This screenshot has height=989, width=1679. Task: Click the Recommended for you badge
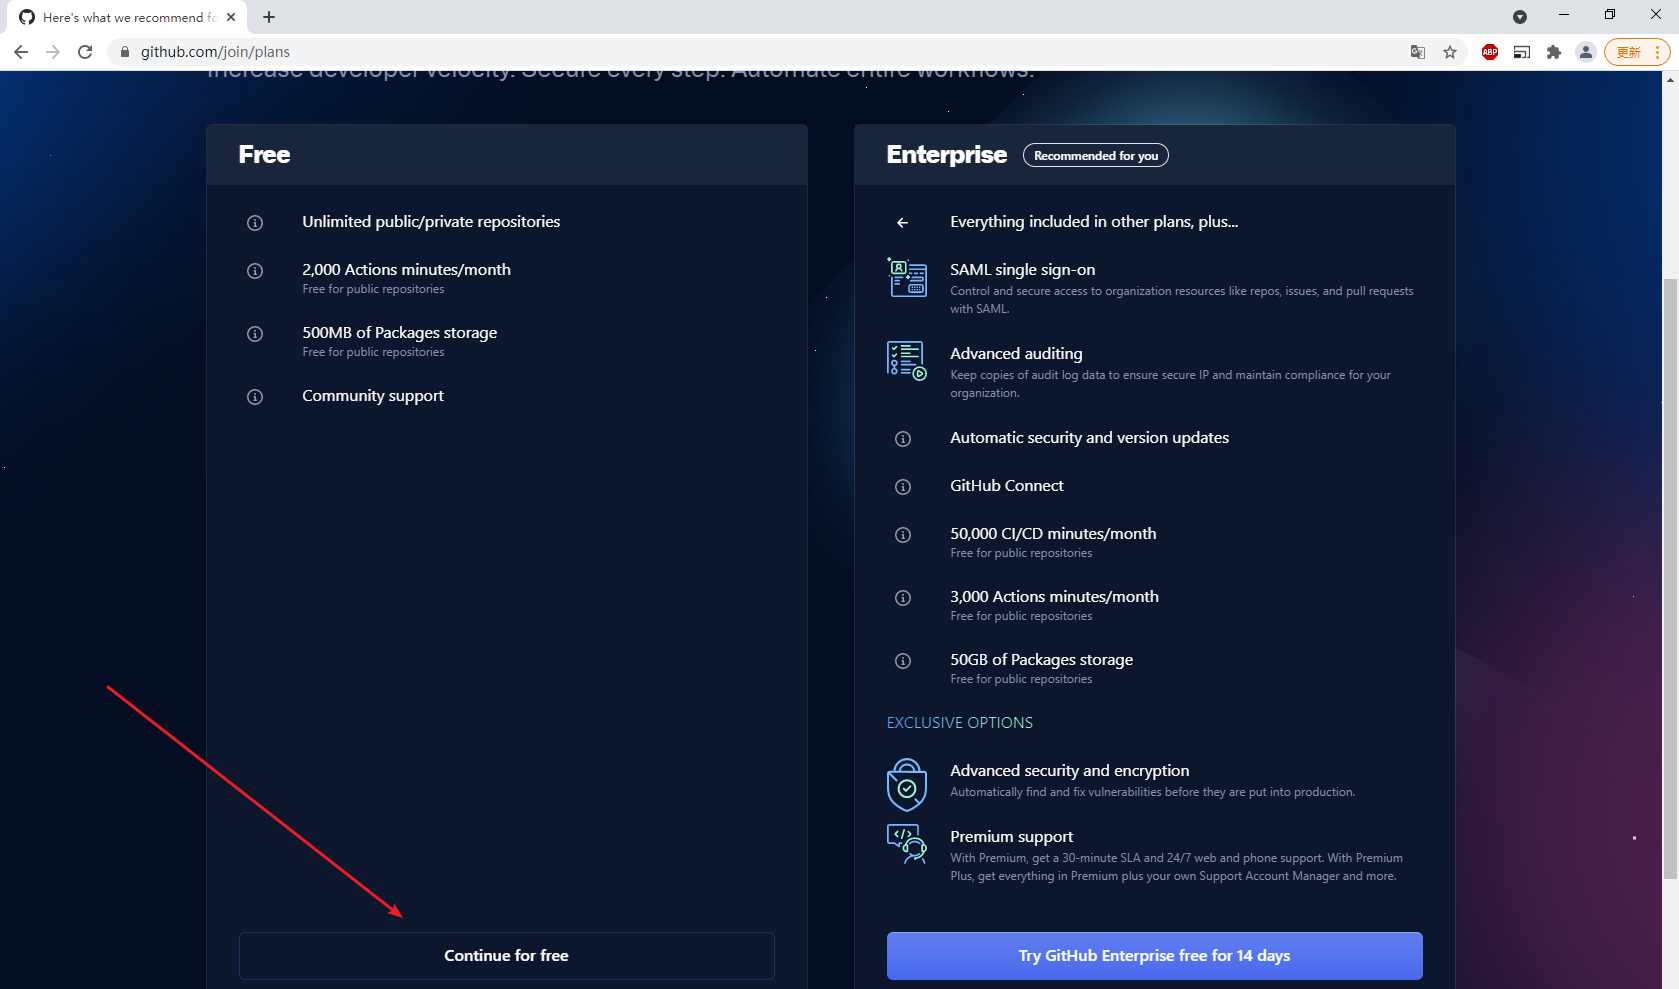[1096, 155]
